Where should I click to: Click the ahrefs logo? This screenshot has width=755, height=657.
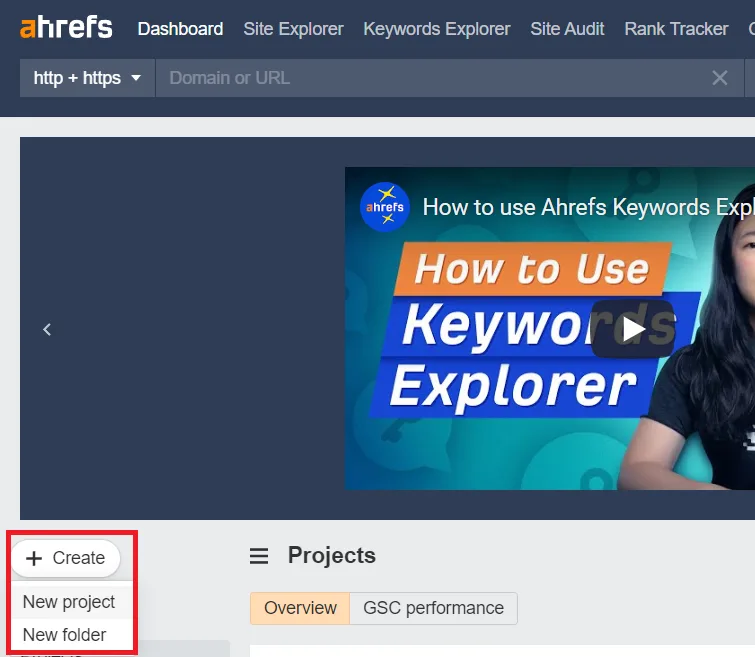pos(66,27)
